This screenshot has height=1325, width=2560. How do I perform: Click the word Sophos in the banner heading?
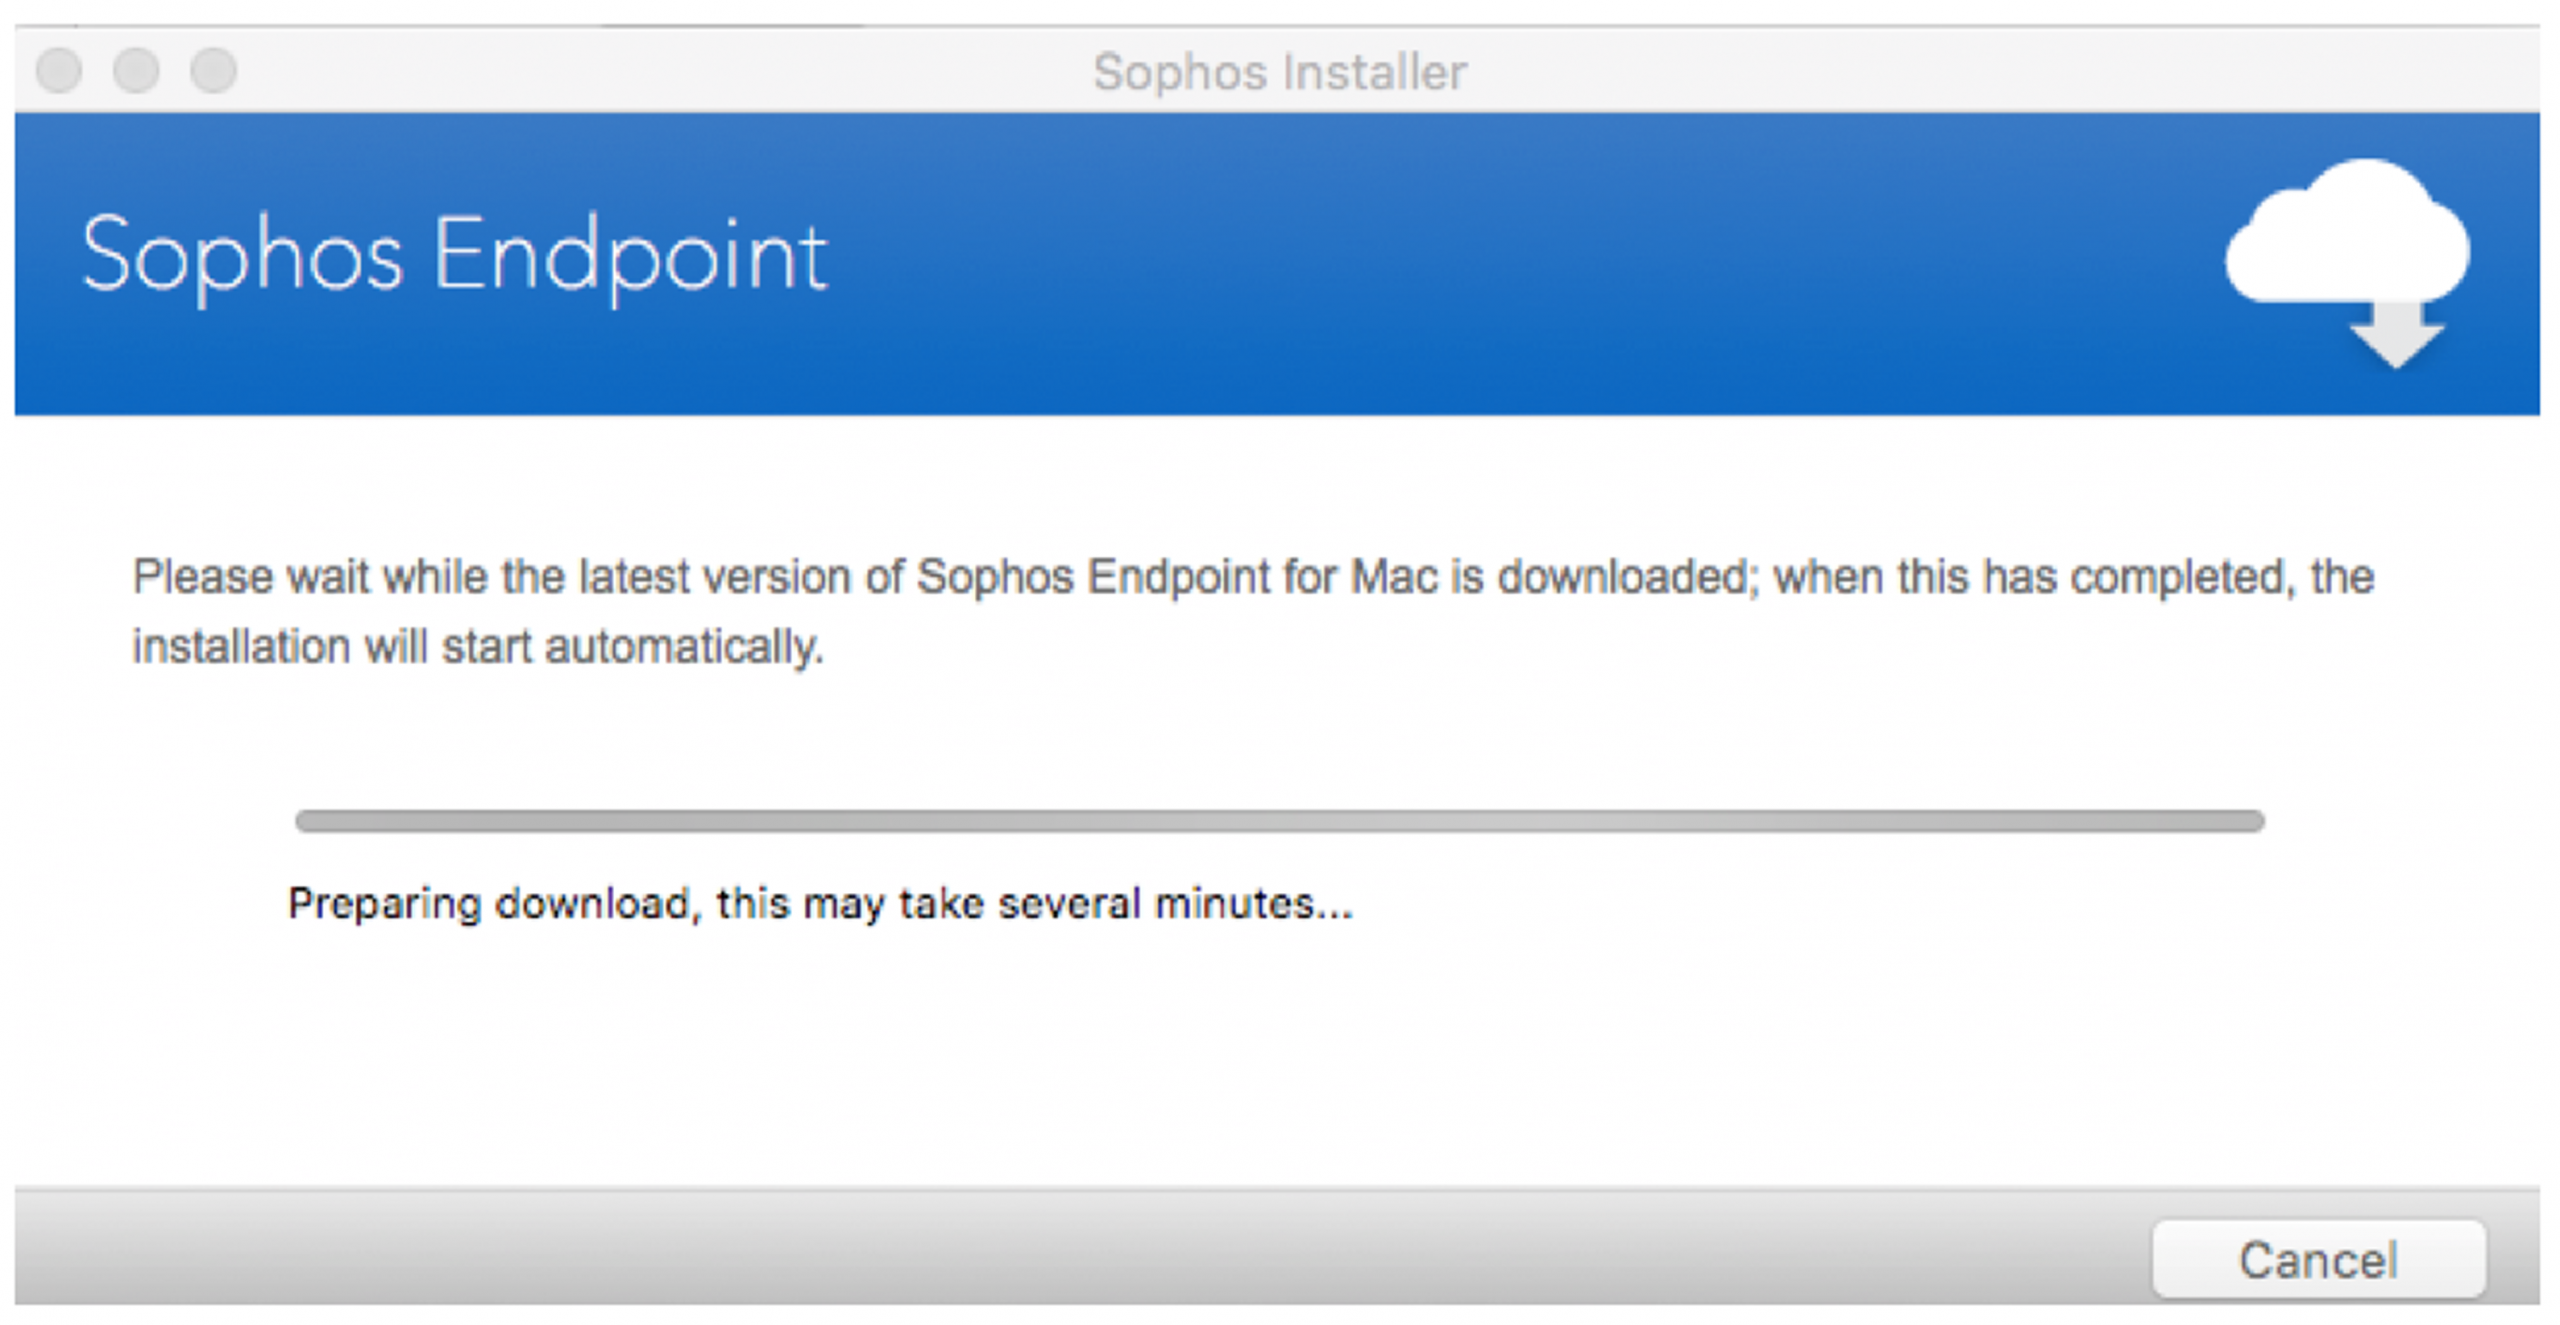[242, 256]
